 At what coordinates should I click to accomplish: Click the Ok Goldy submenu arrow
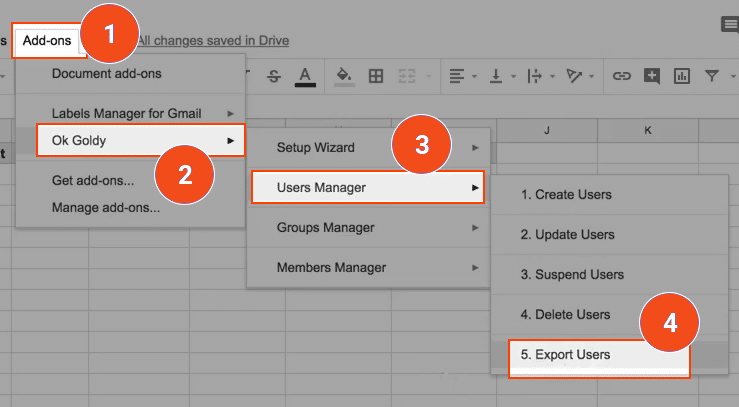(230, 140)
